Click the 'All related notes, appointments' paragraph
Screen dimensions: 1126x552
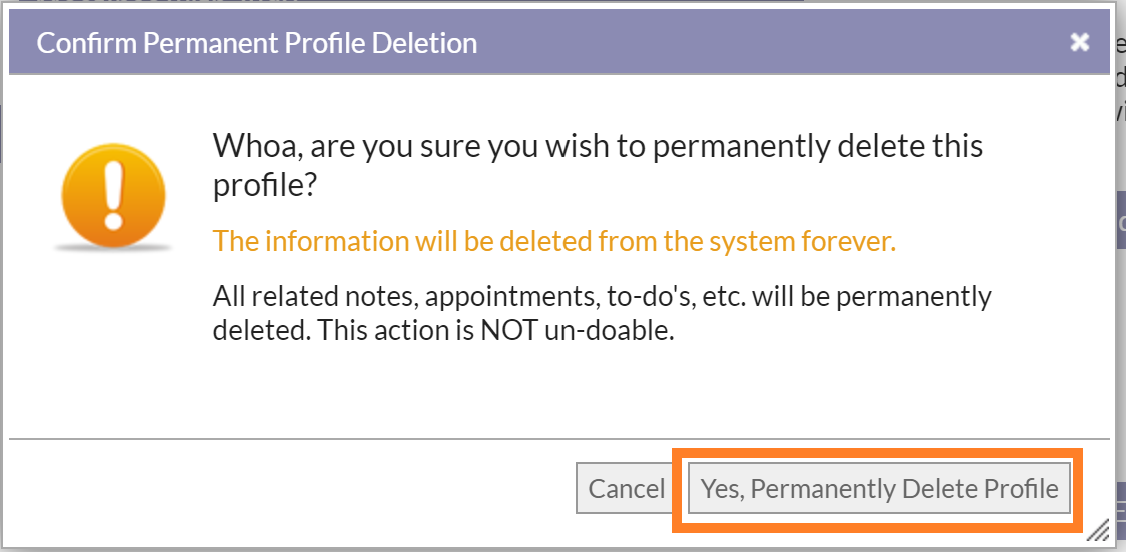pyautogui.click(x=602, y=313)
